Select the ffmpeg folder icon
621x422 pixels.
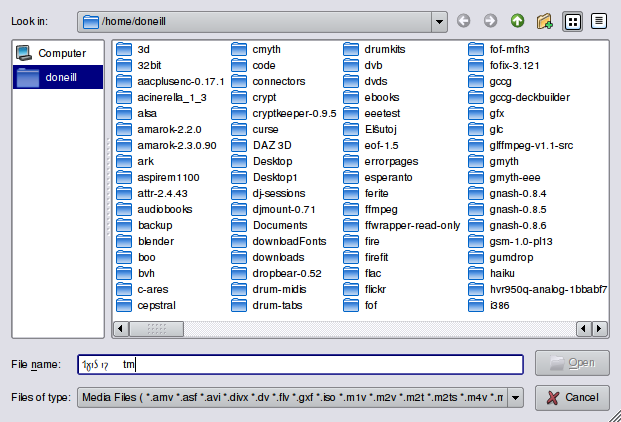(x=351, y=210)
